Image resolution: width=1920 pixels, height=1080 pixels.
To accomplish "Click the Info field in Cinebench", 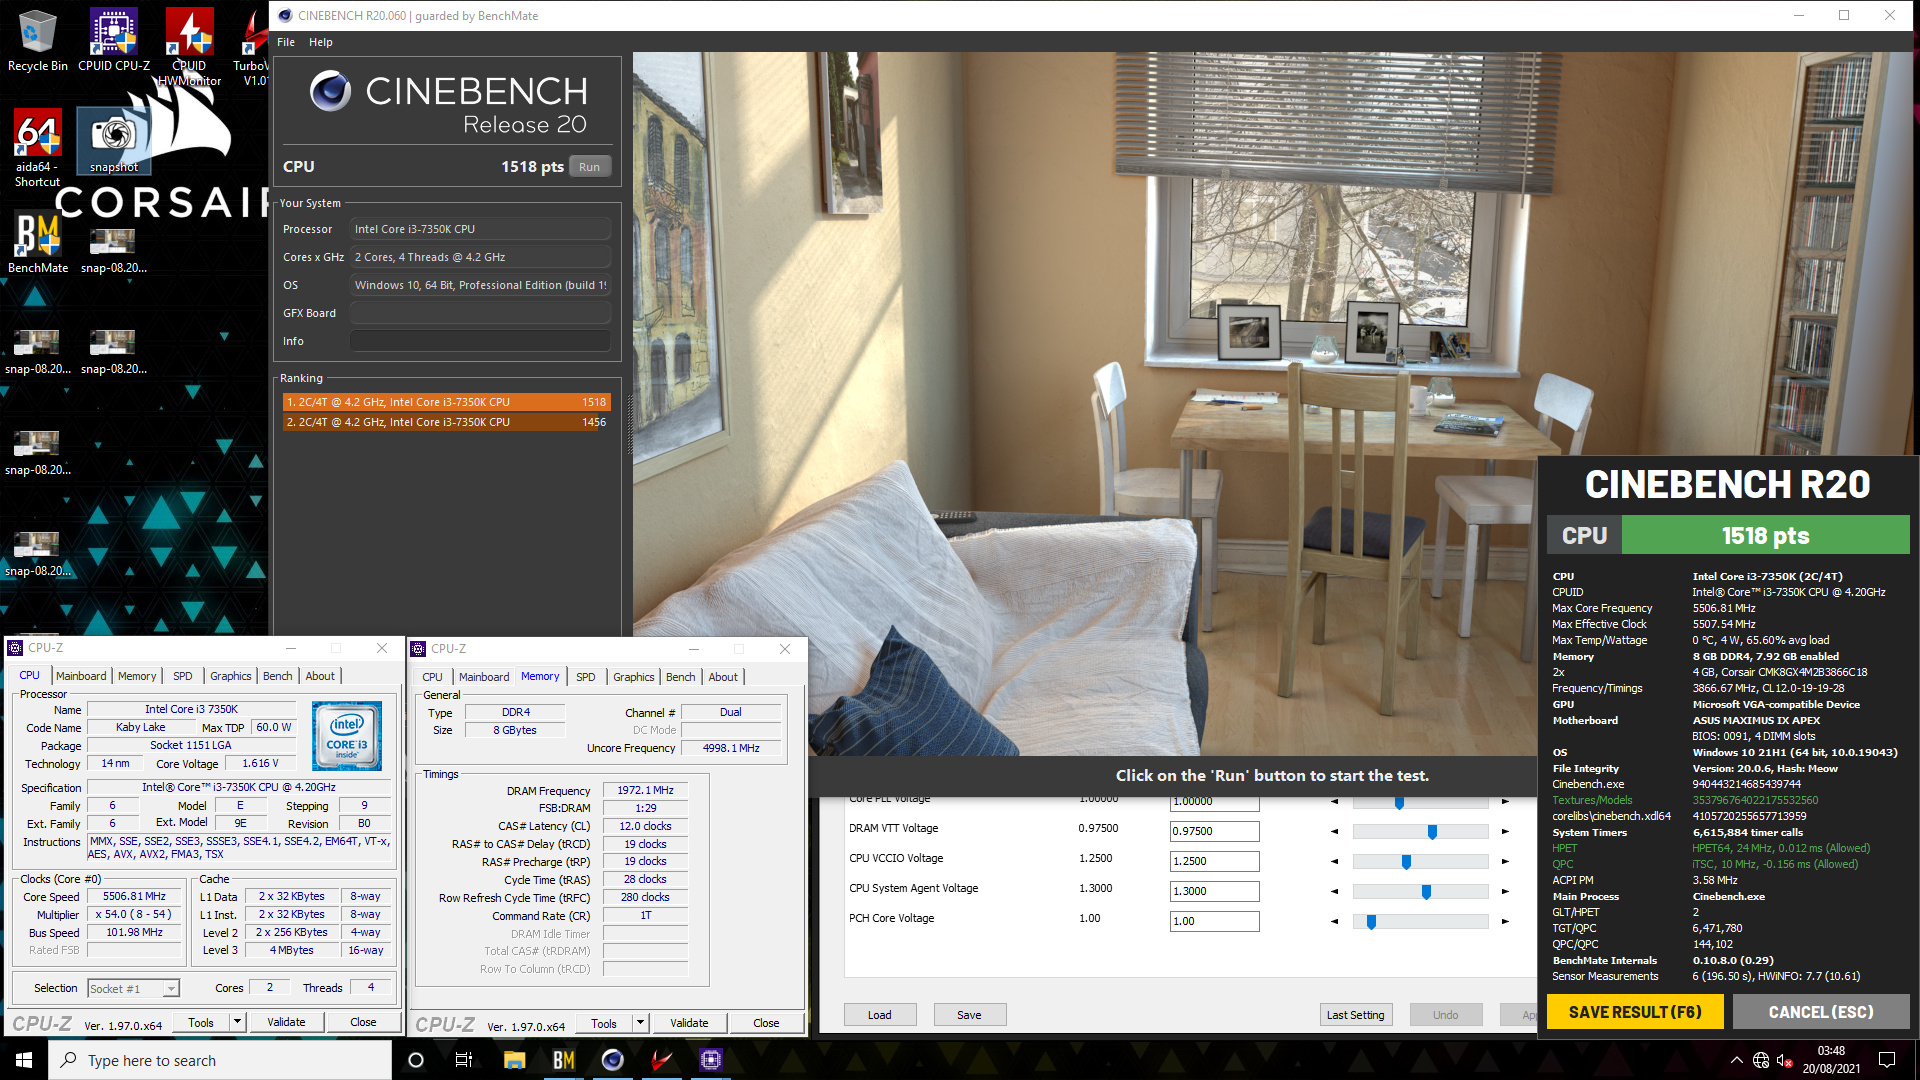I will pos(480,341).
